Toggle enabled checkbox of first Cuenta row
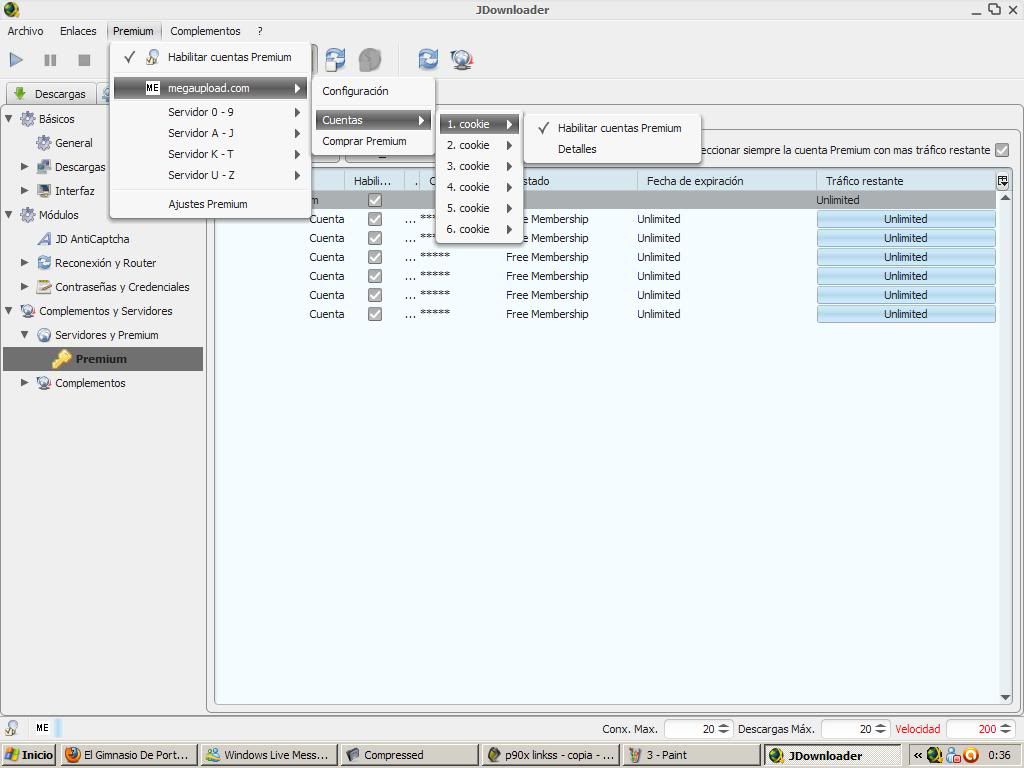Screen dimensions: 1024x768 375,219
